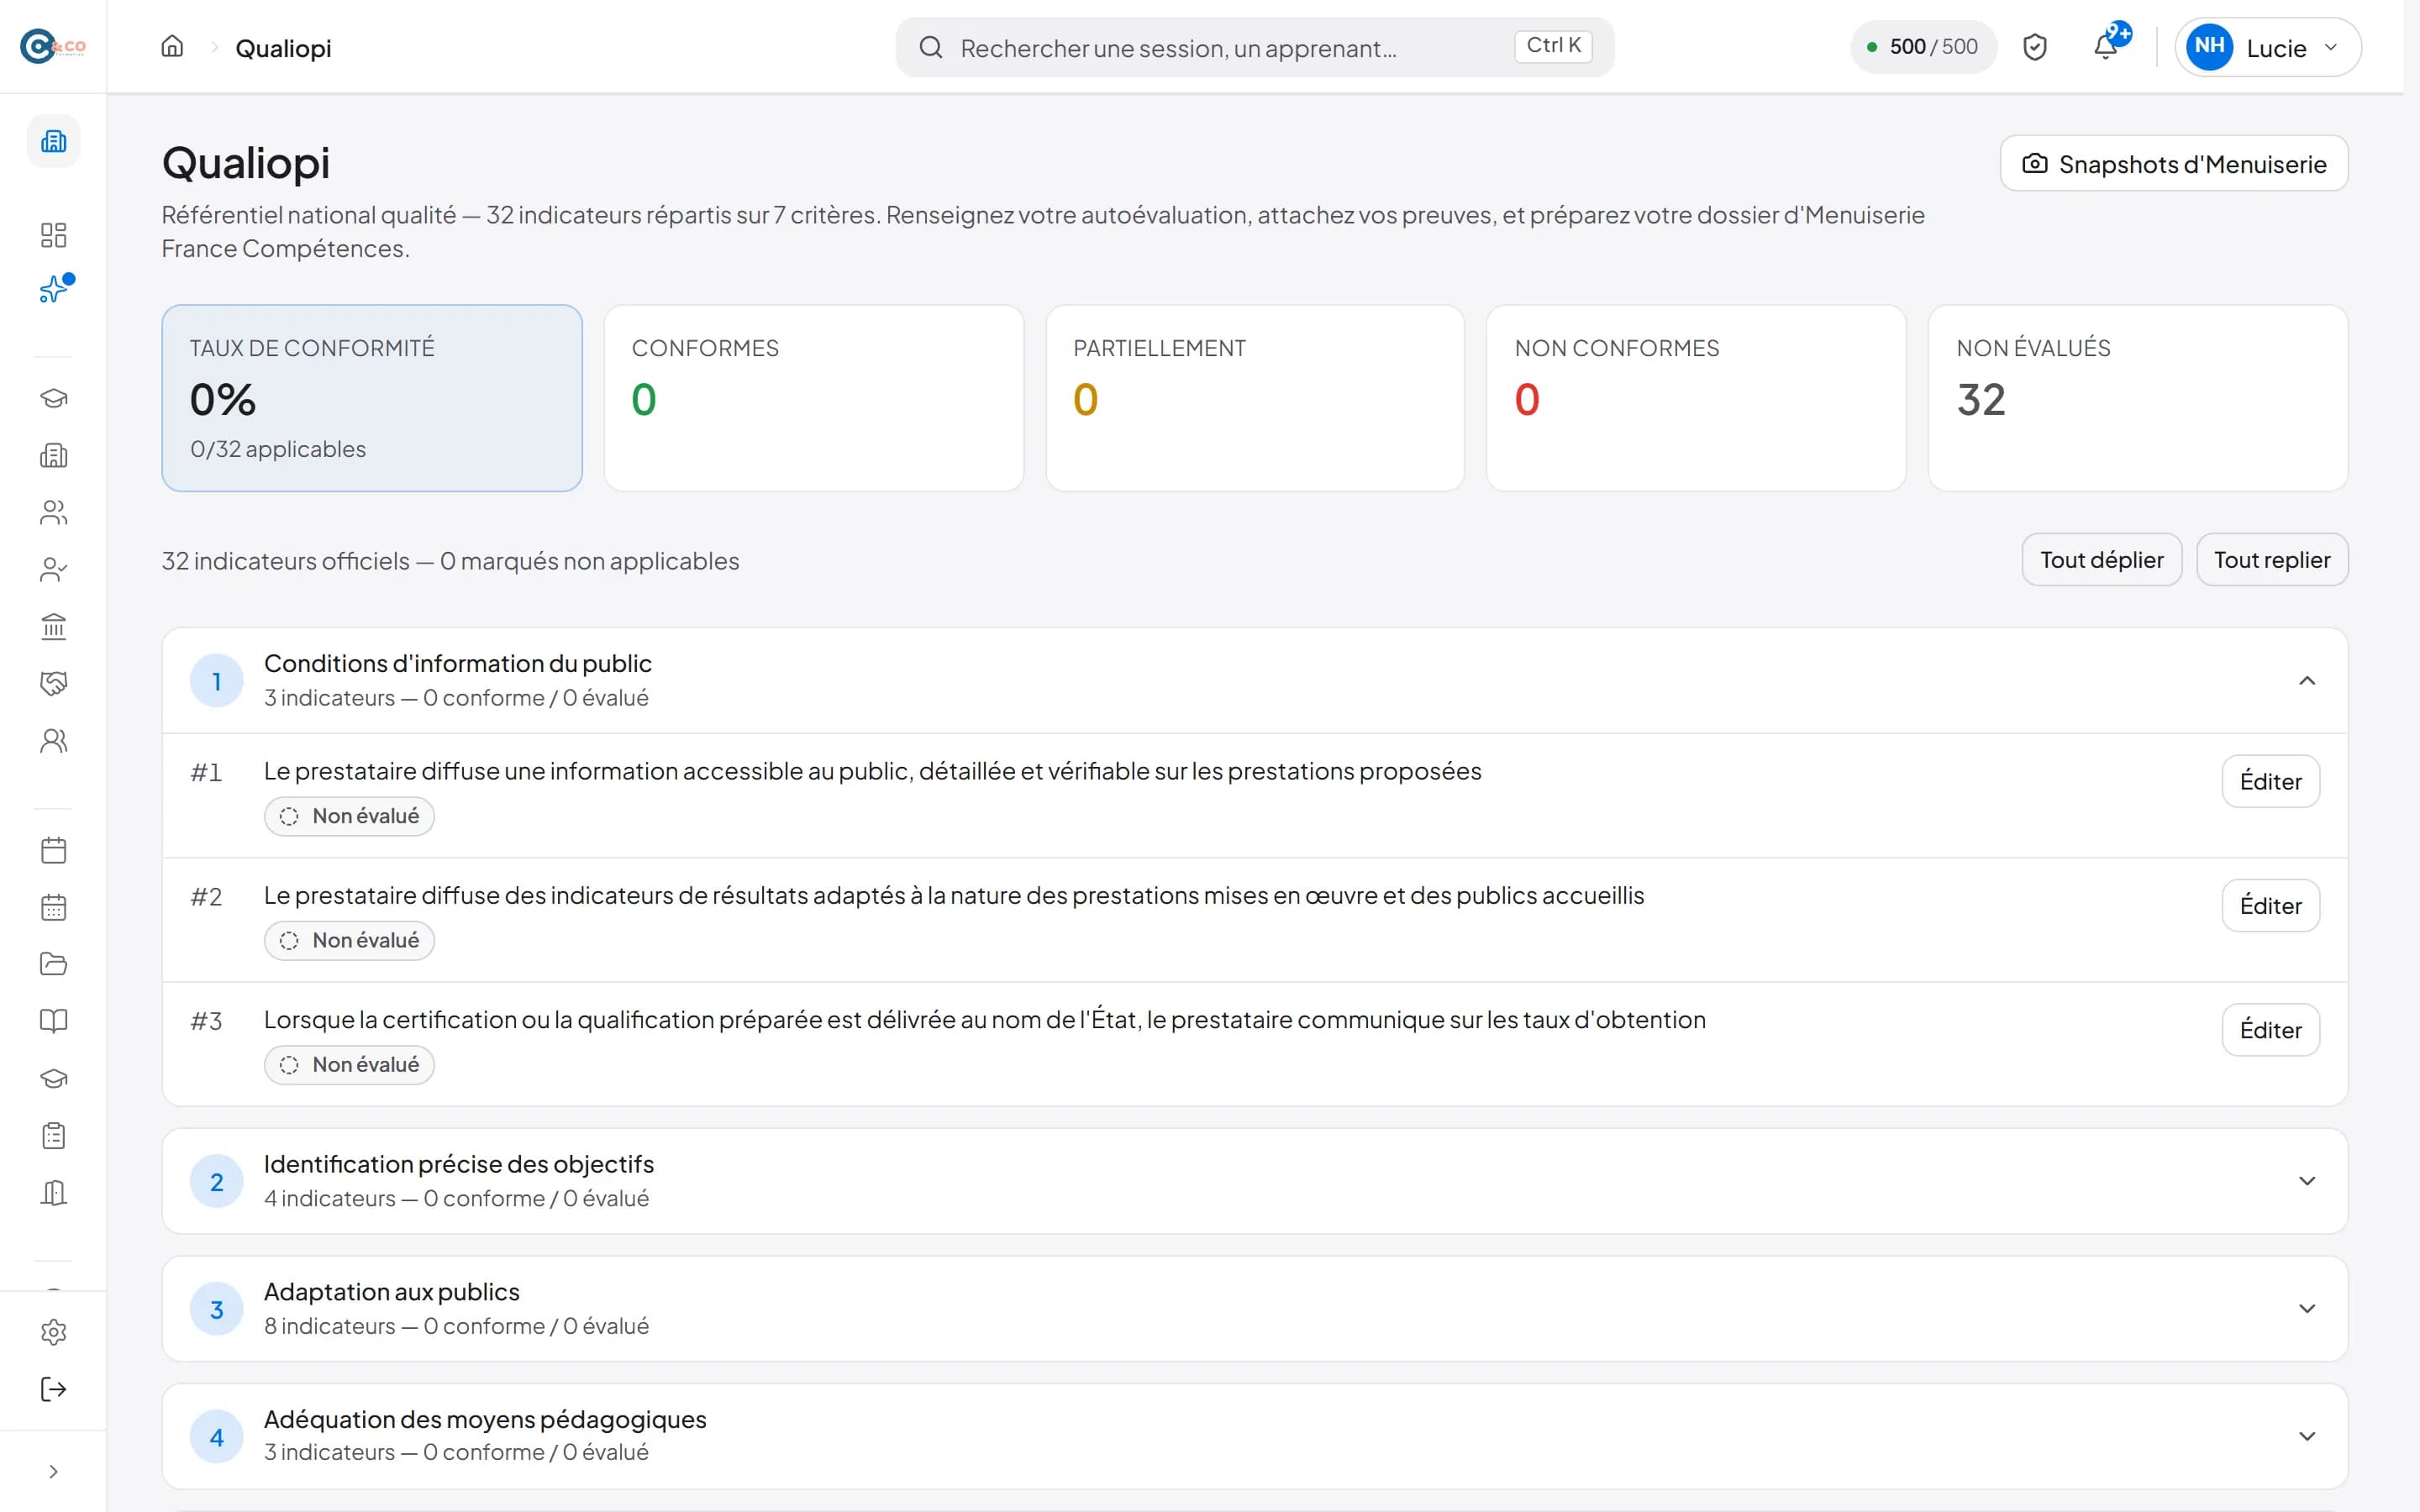This screenshot has width=2420, height=1512.
Task: Expand criterion 4 Adéquation des moyens pédagogiques
Action: (x=2307, y=1436)
